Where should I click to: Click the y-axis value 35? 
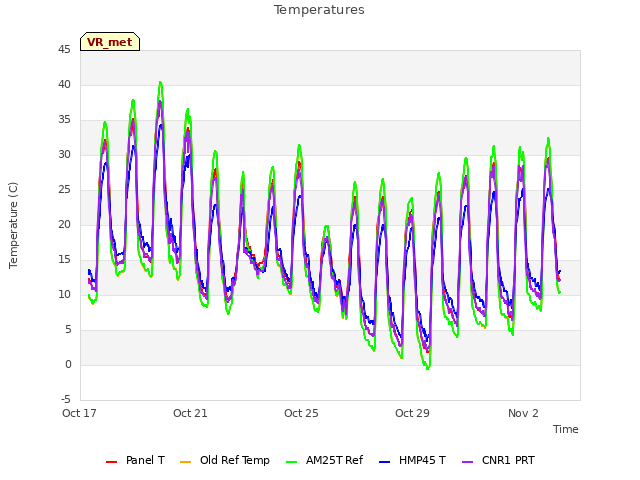coord(64,120)
